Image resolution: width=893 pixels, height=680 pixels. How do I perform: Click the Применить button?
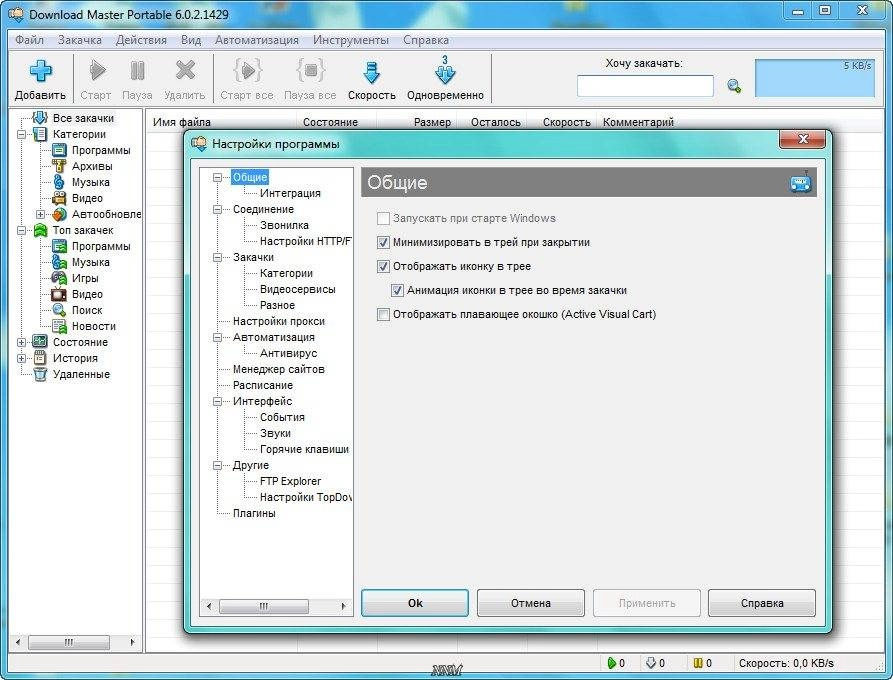click(x=646, y=603)
